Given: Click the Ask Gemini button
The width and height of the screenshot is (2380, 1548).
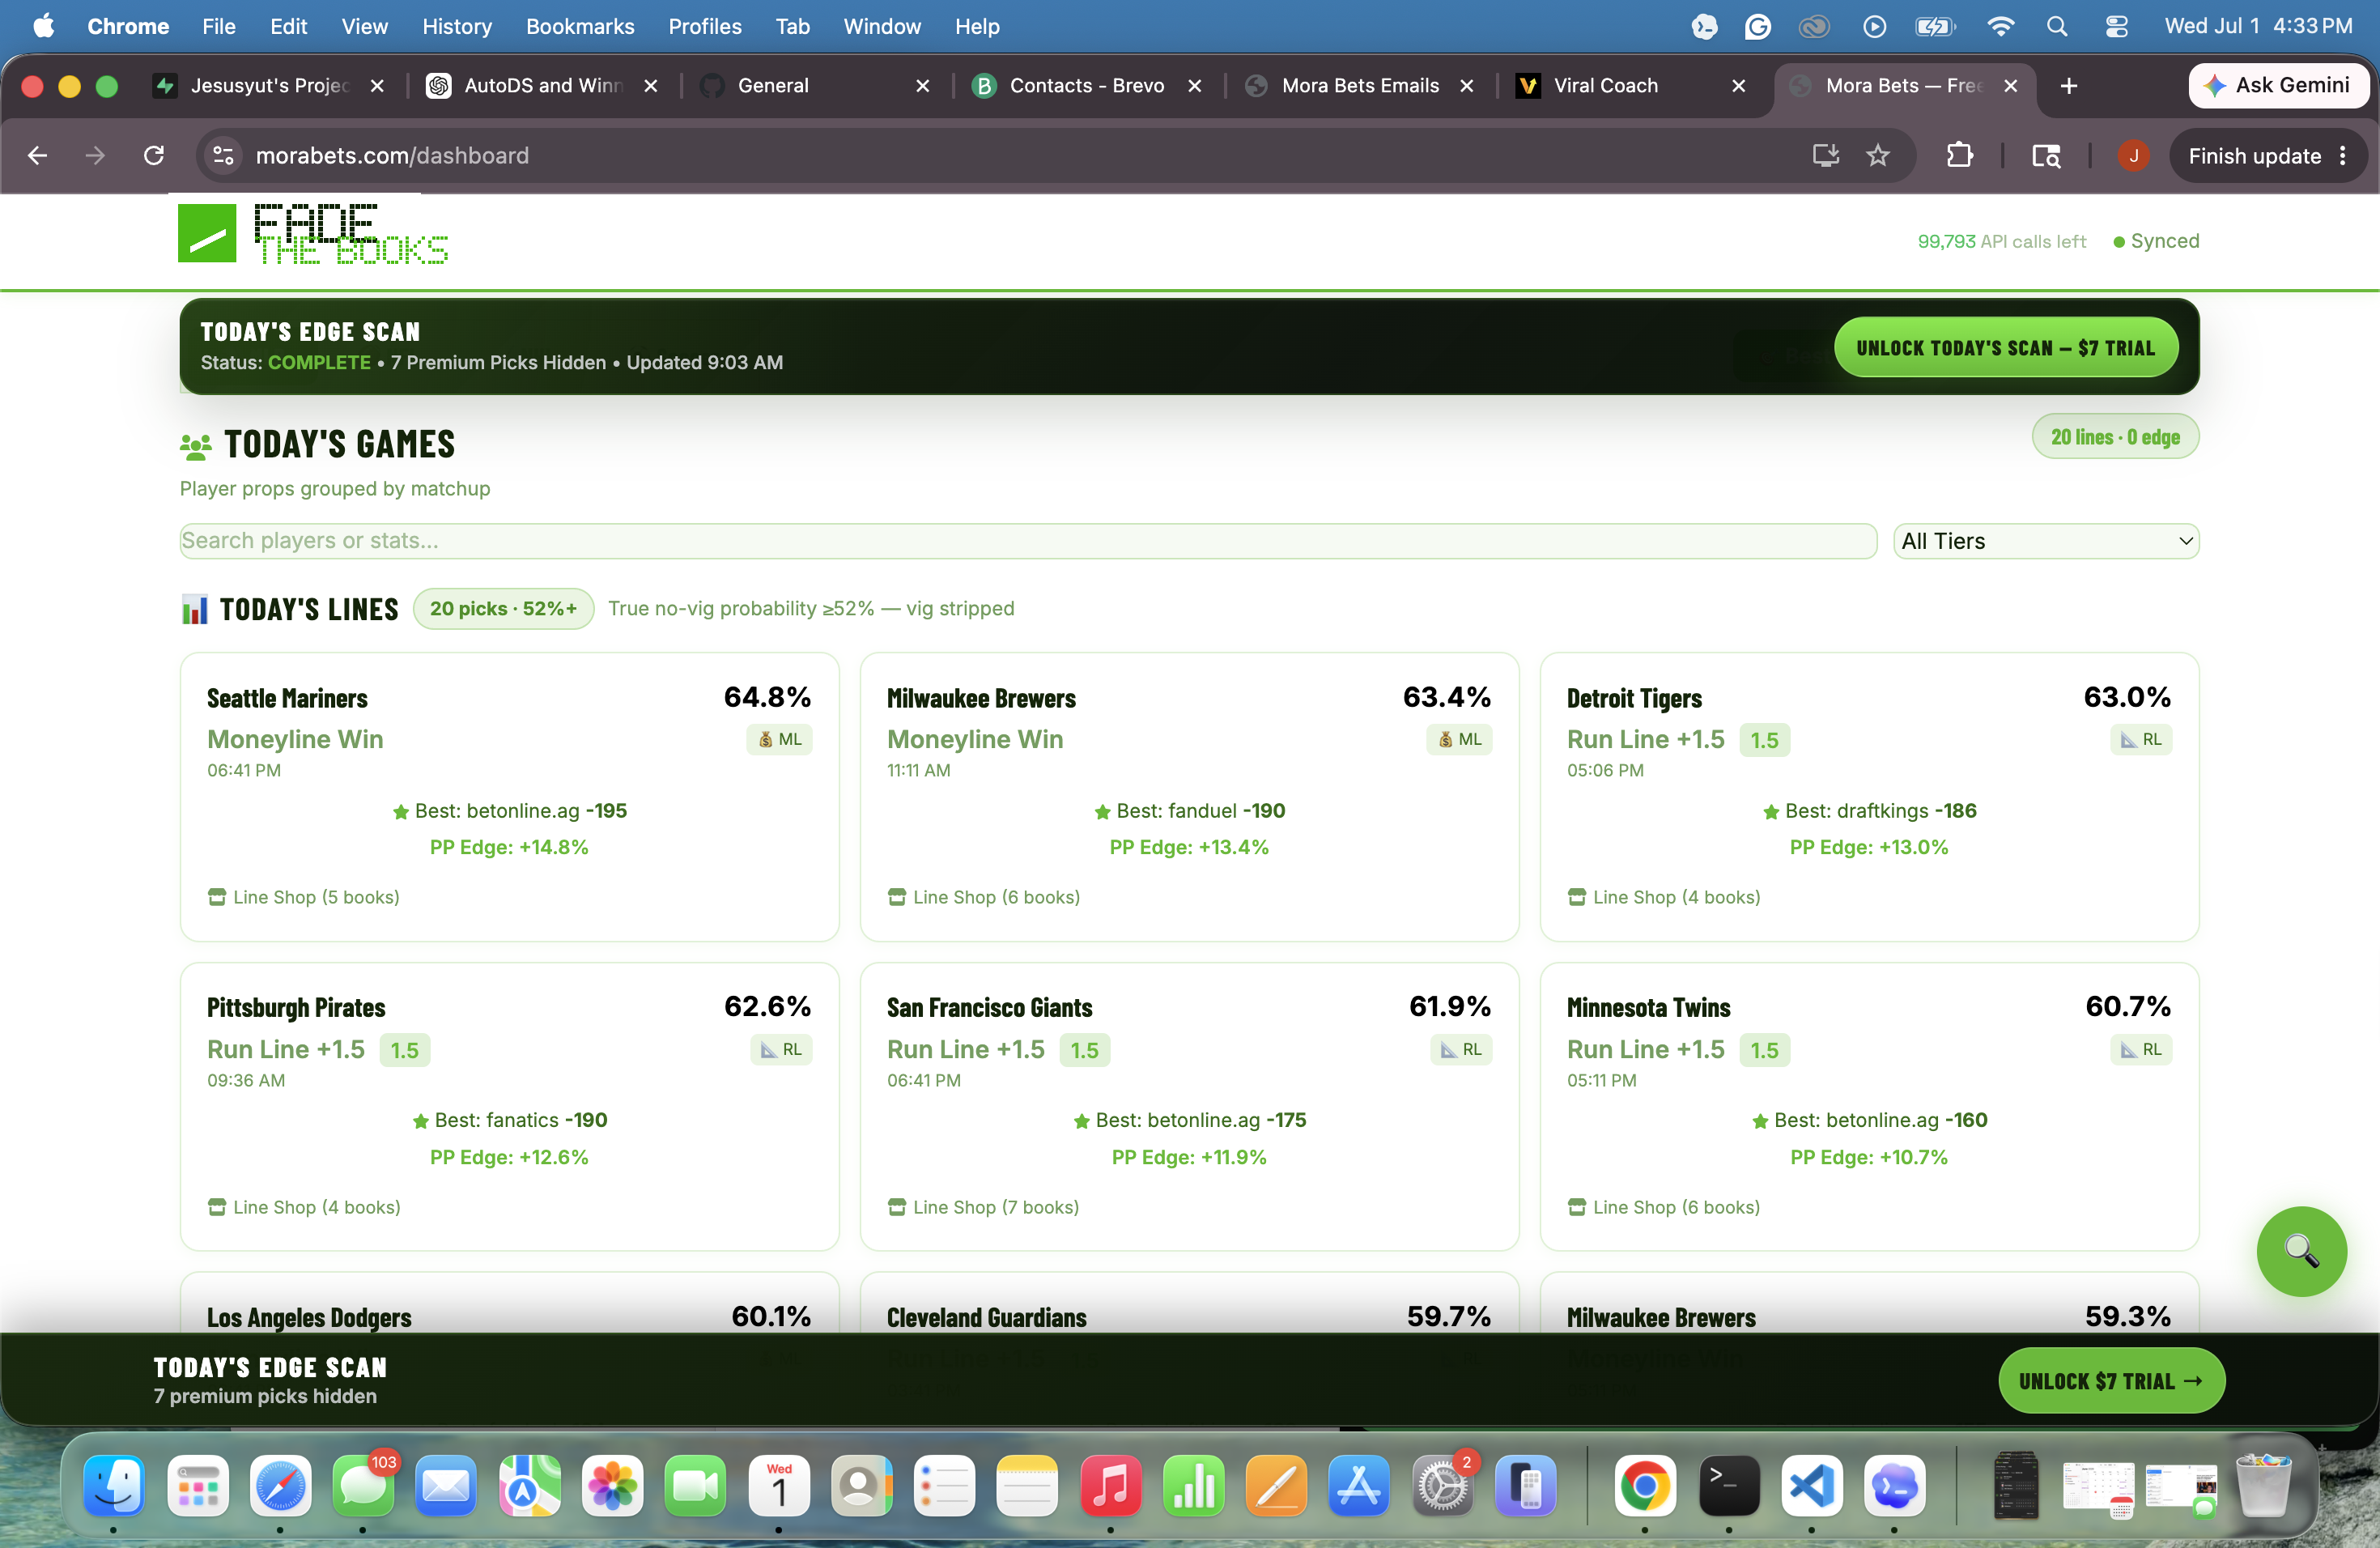Looking at the screenshot, I should [x=2278, y=86].
